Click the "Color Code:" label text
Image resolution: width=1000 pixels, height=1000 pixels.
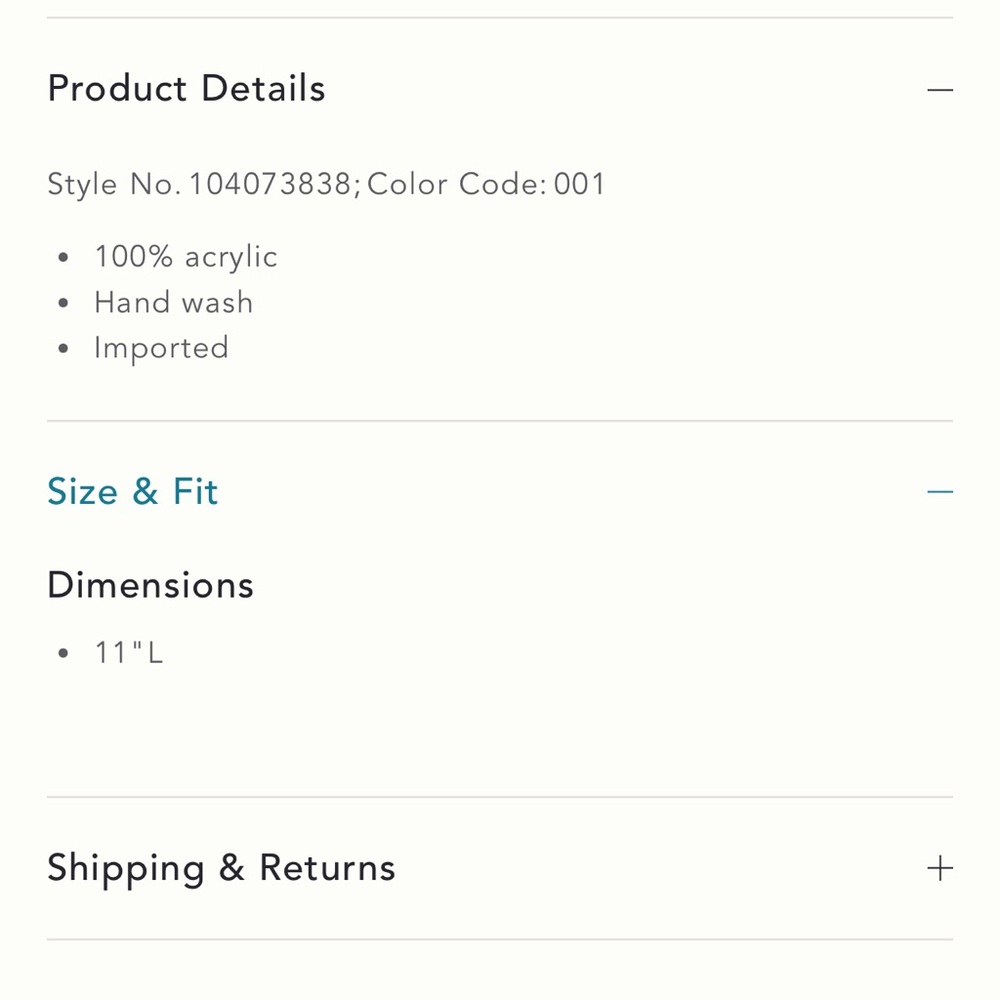click(457, 184)
